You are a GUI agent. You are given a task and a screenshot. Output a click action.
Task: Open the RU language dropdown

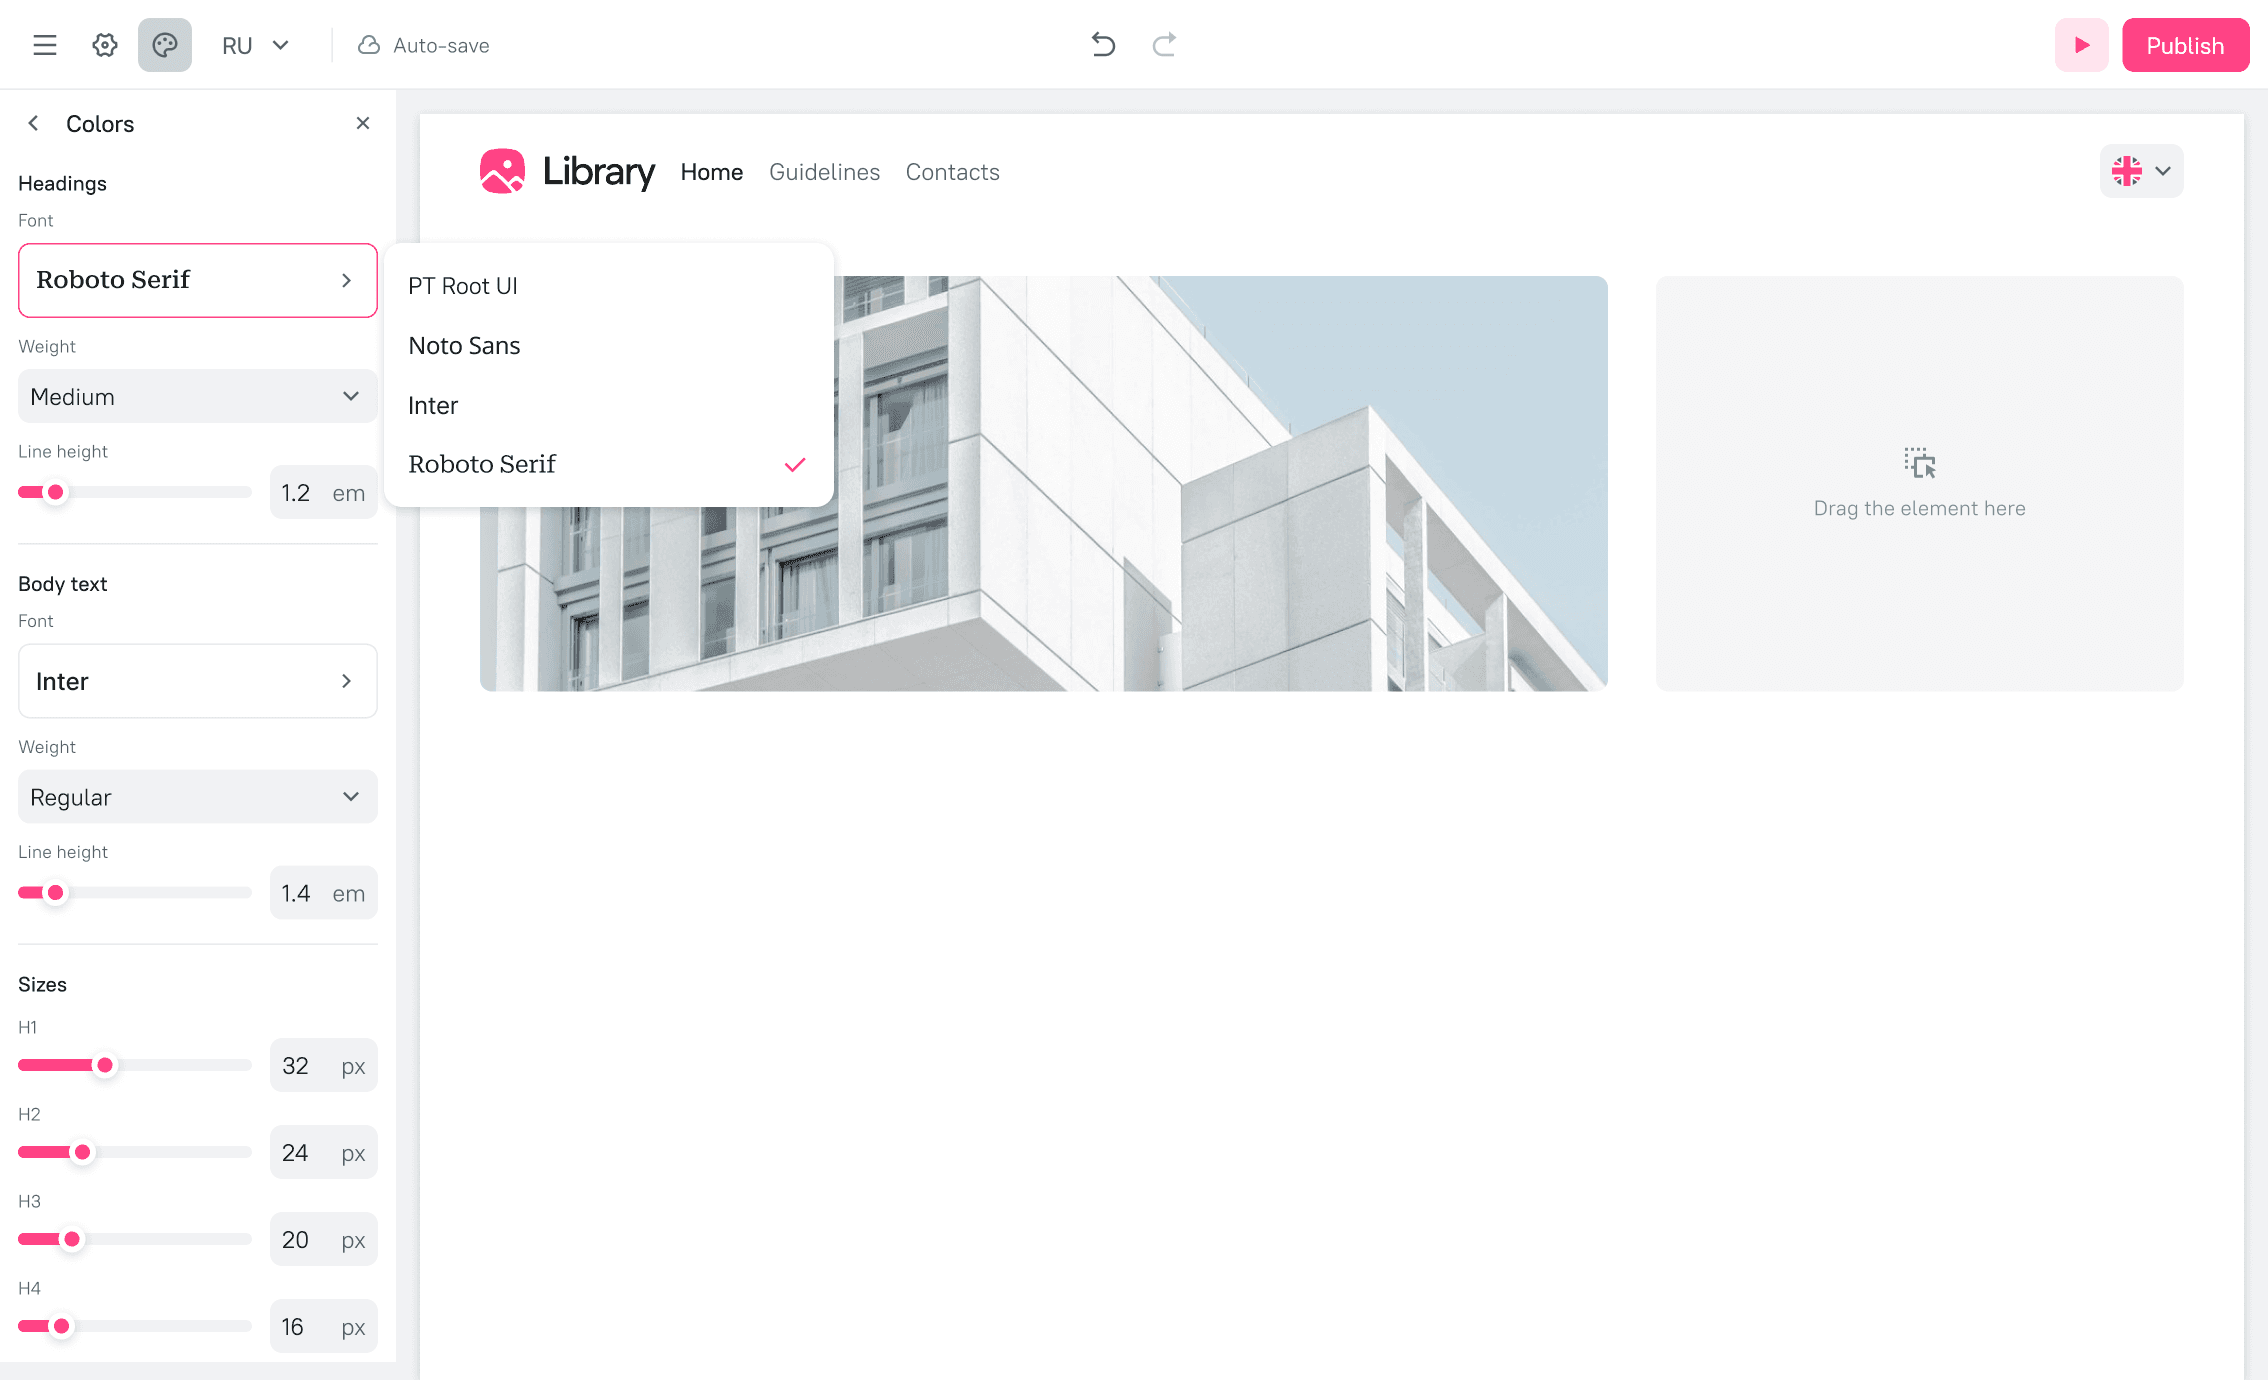255,45
